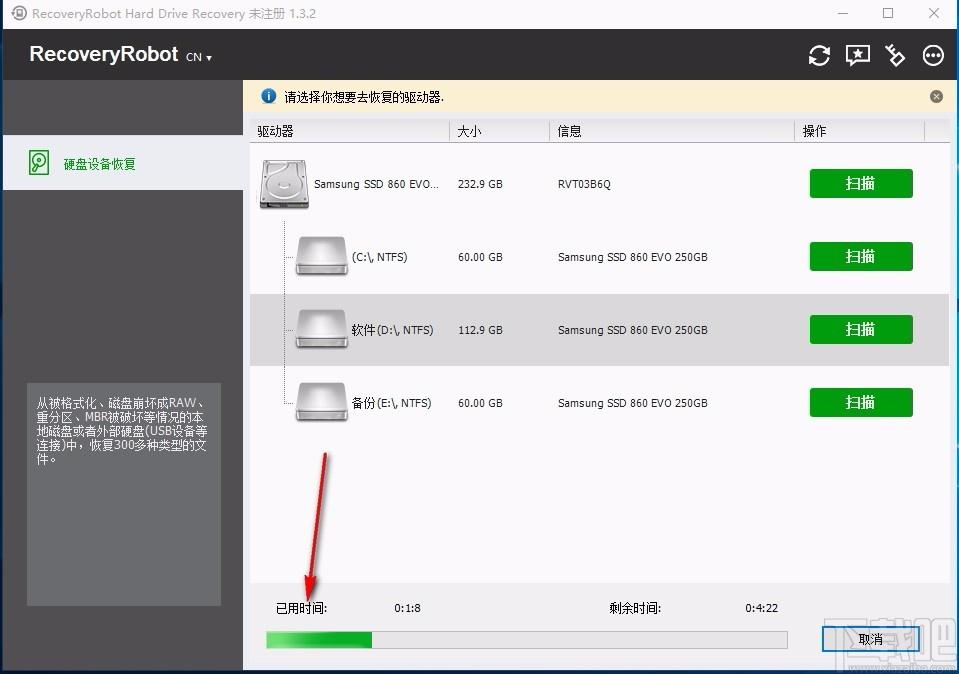The width and height of the screenshot is (959, 674).
Task: Scan the C:\ NTFS partition
Action: point(861,256)
